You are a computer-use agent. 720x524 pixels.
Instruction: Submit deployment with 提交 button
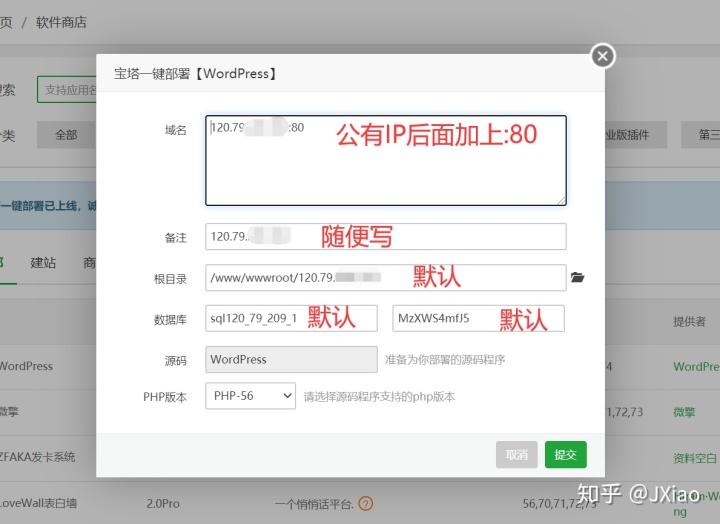point(565,455)
